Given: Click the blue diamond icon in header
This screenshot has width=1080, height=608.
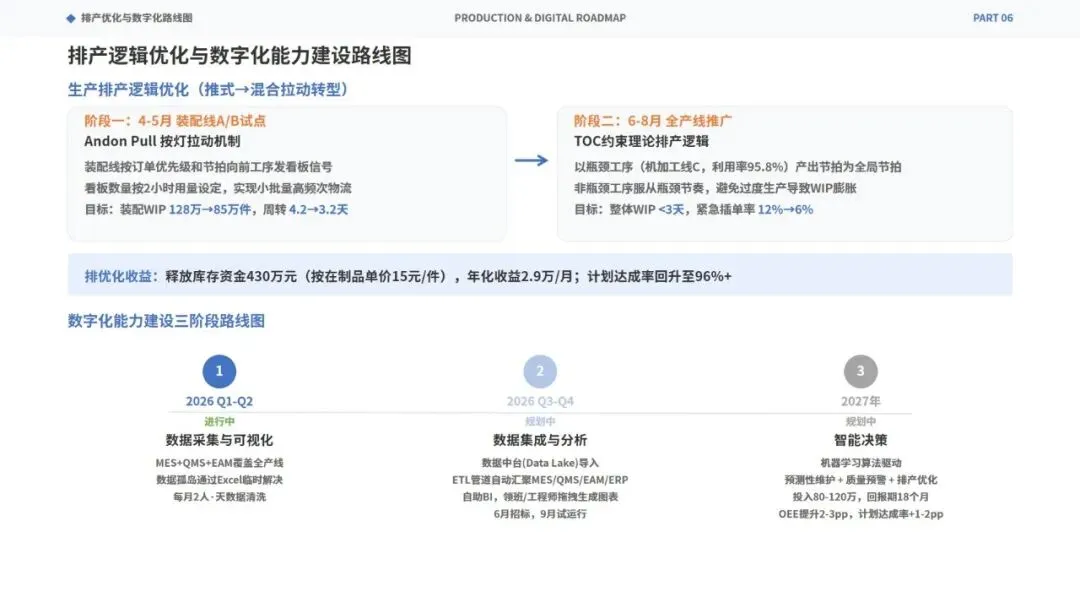Looking at the screenshot, I should point(70,19).
